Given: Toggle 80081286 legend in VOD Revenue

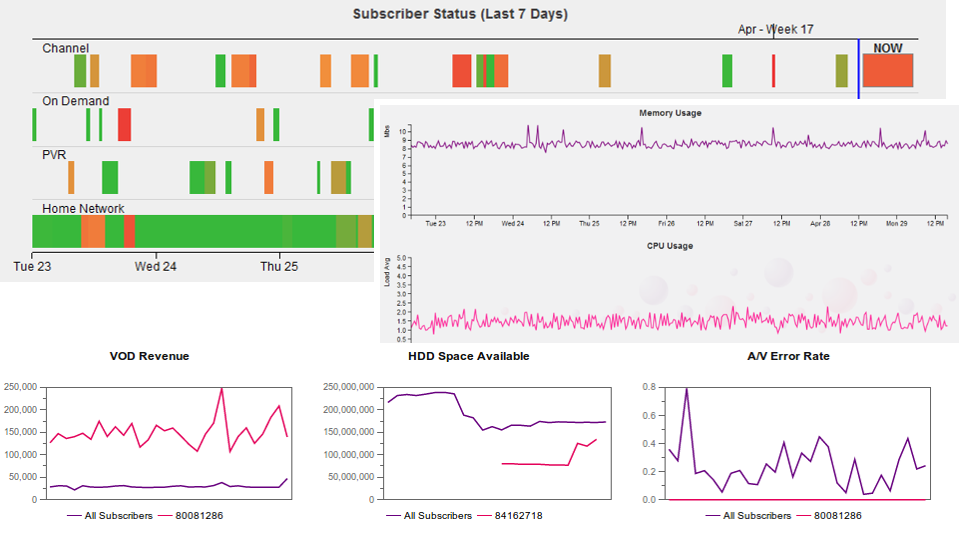Looking at the screenshot, I should coord(191,516).
